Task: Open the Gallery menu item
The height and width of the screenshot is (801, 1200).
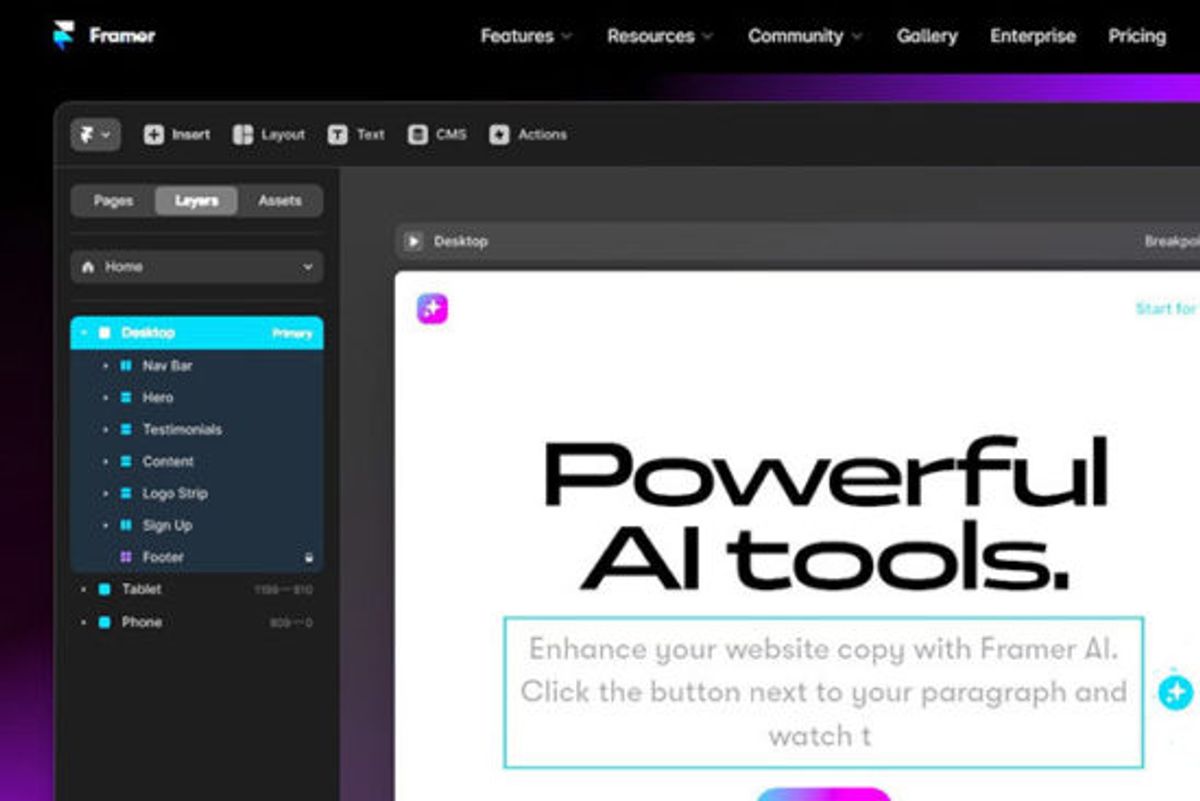Action: pos(927,35)
